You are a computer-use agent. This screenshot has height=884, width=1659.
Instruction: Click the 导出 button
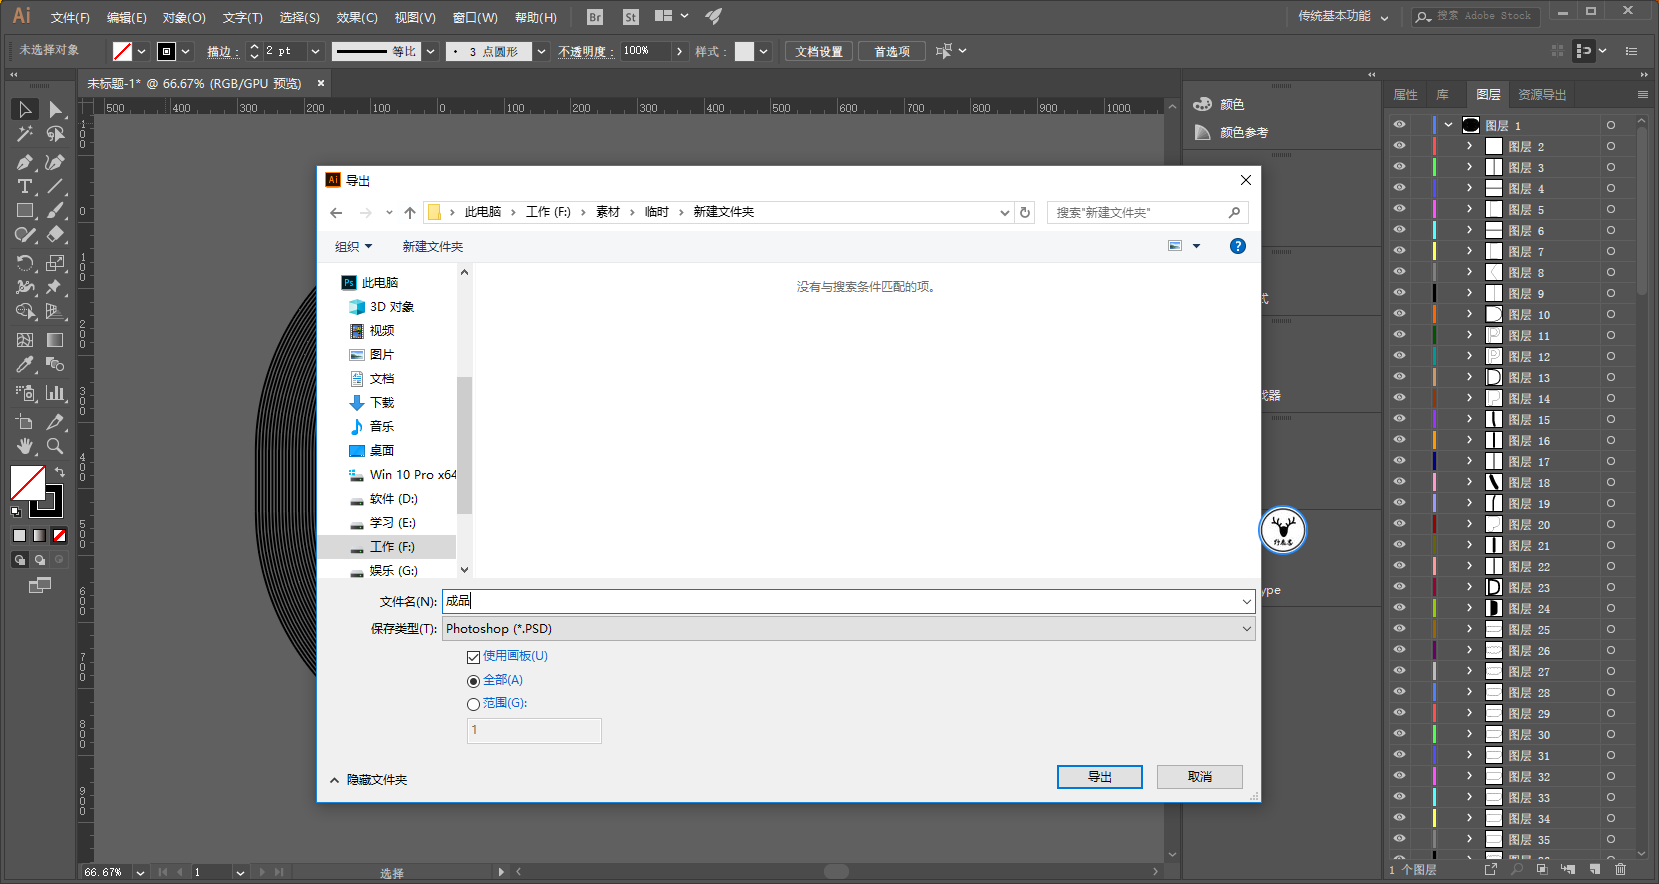coord(1100,777)
